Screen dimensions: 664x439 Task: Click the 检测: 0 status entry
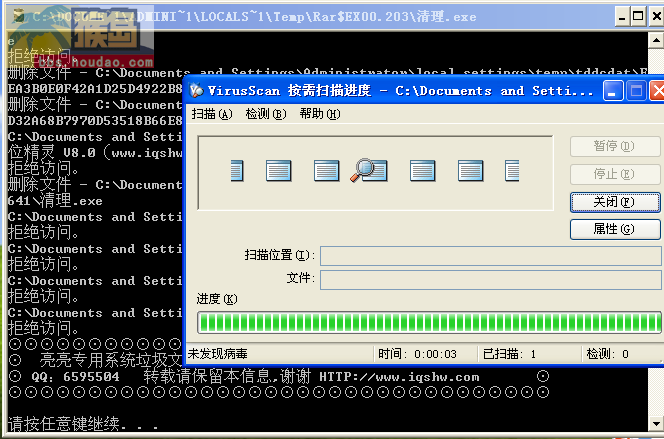(x=607, y=354)
